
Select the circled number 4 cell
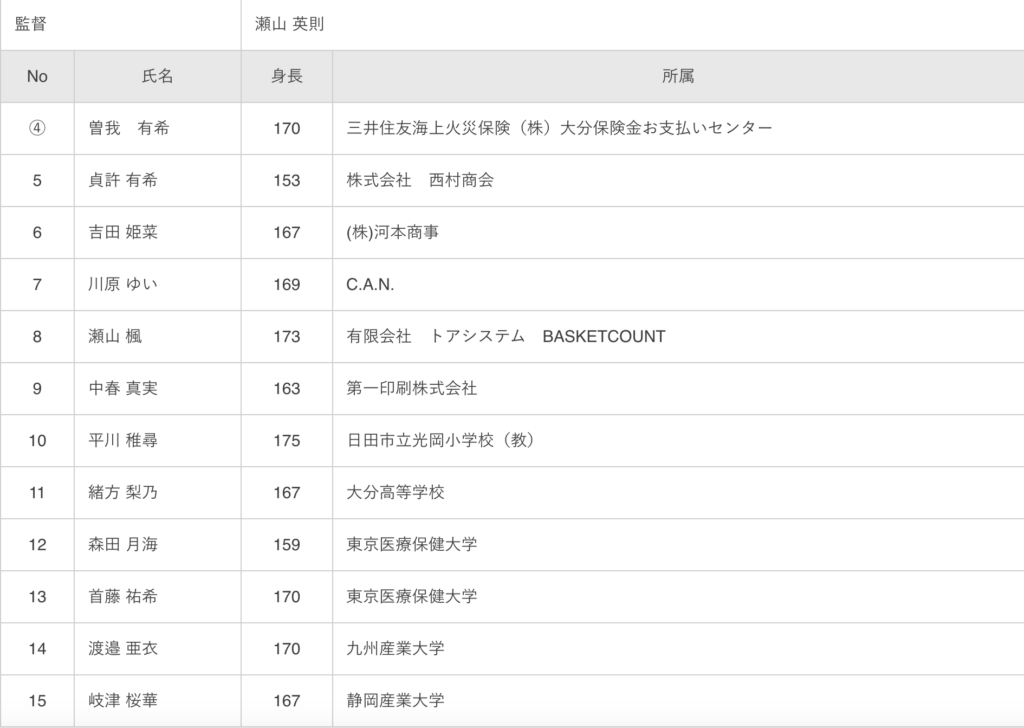37,128
